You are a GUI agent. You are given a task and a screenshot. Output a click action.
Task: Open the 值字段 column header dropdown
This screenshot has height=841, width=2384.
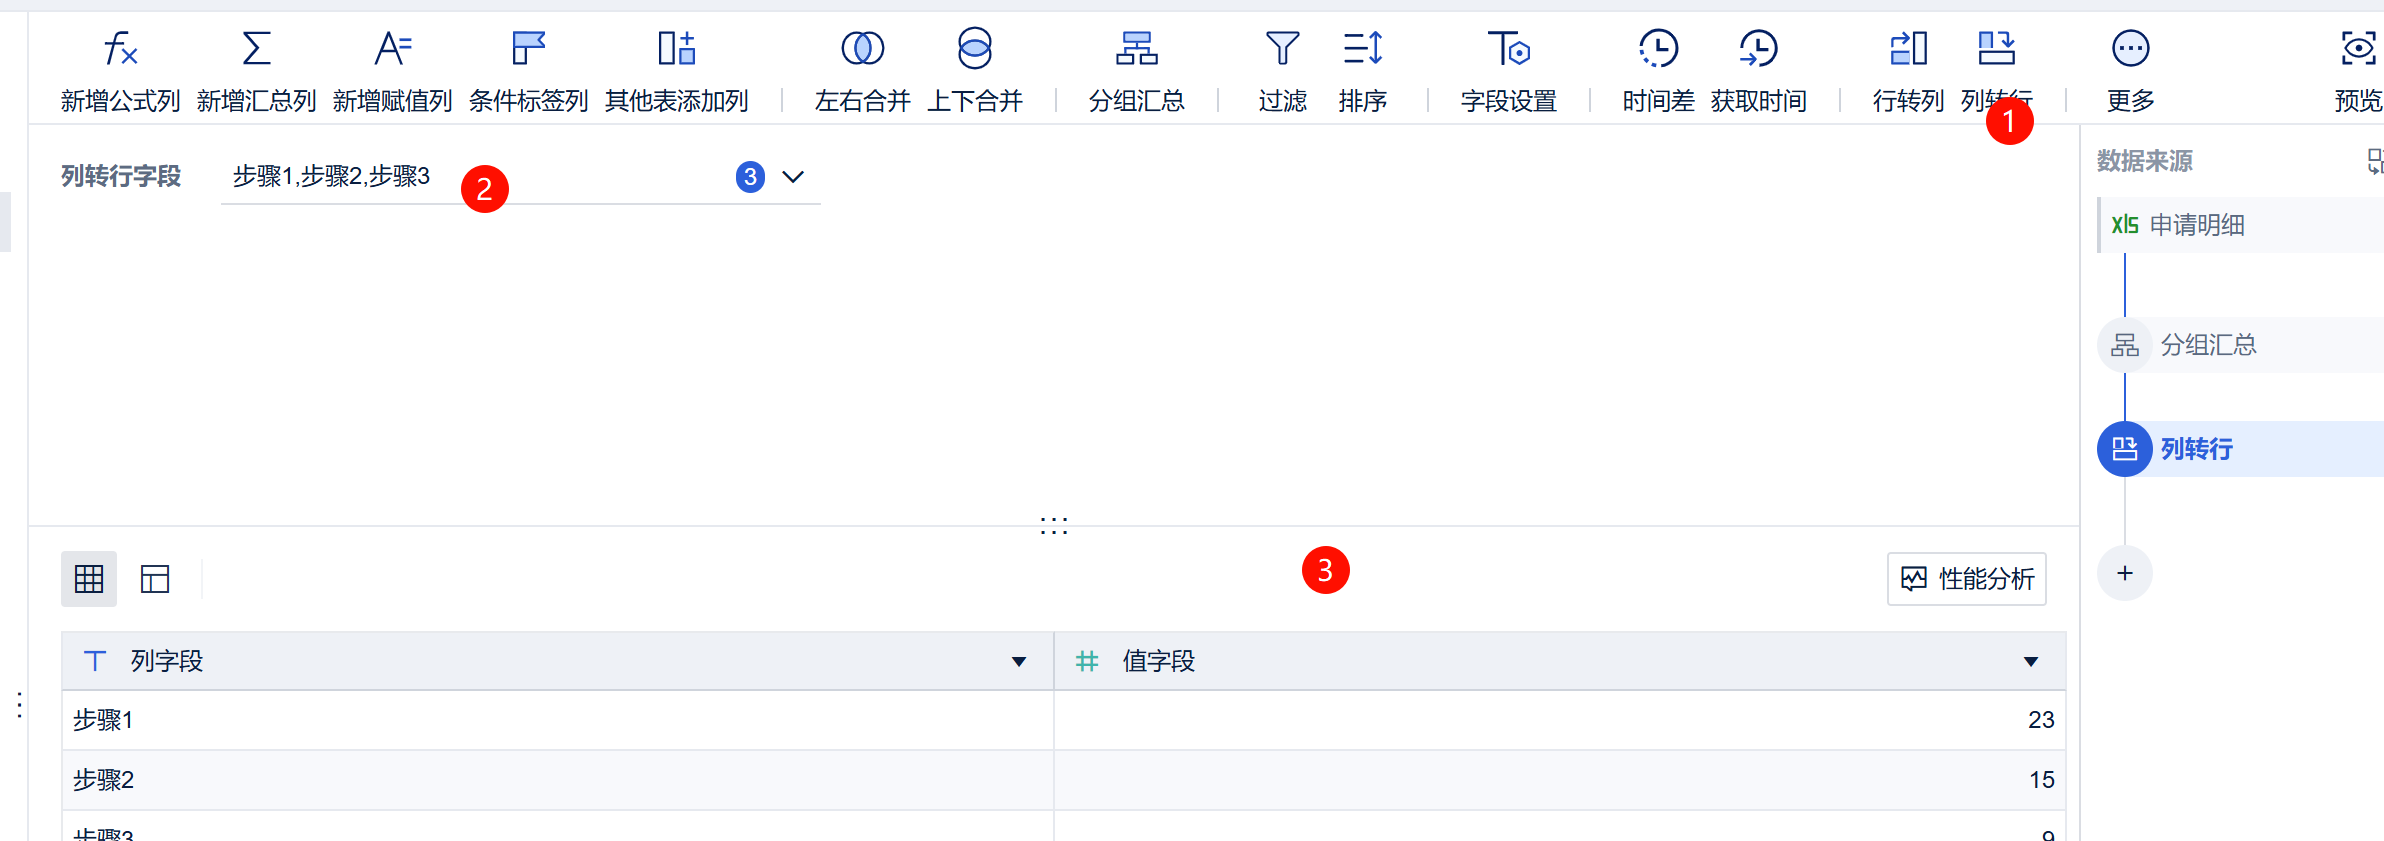2030,661
